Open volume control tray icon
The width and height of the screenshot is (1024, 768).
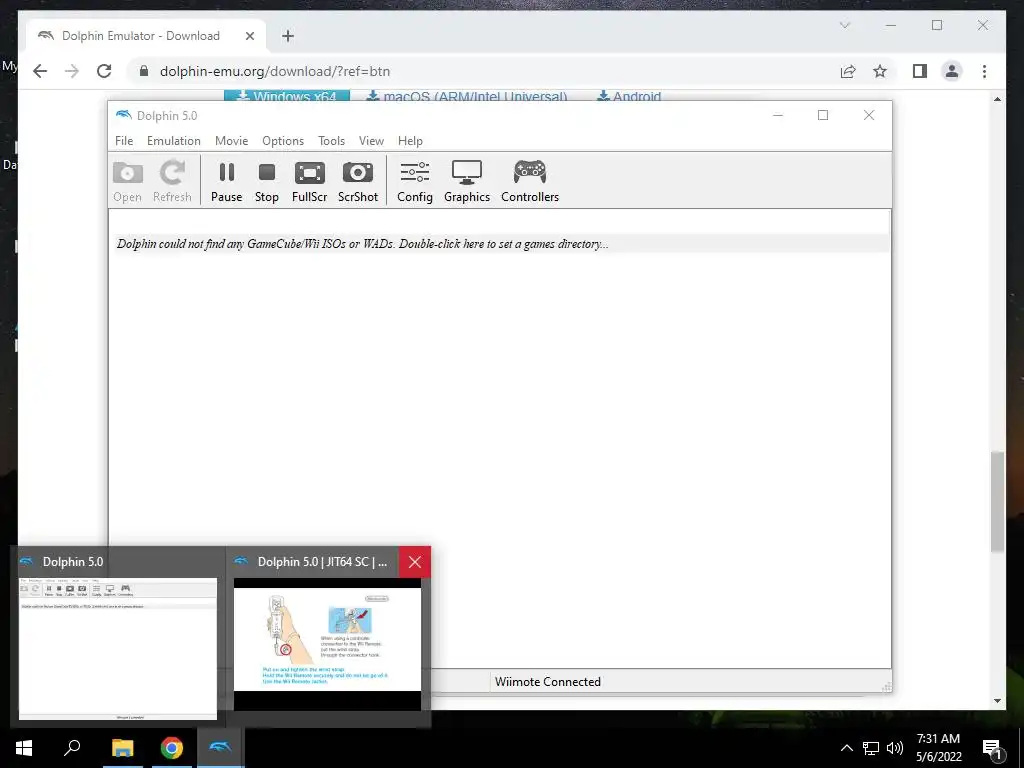(895, 748)
